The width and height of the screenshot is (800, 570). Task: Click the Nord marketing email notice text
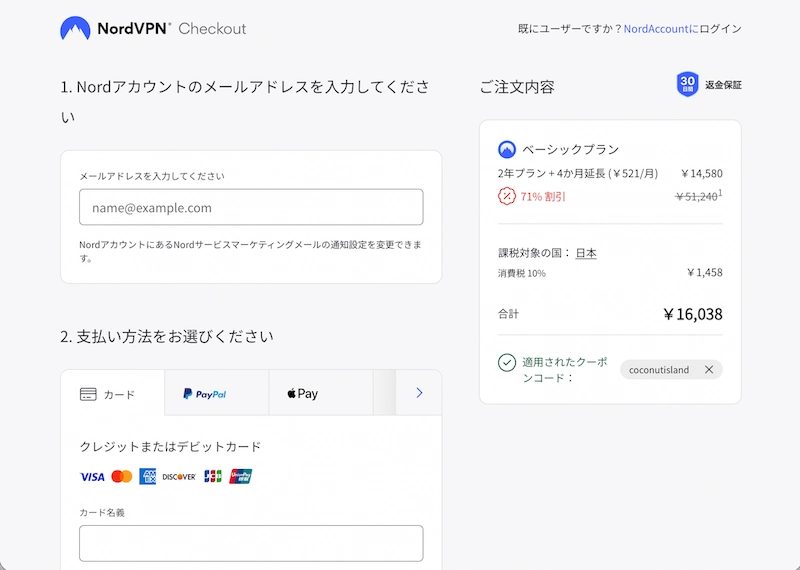click(x=251, y=251)
